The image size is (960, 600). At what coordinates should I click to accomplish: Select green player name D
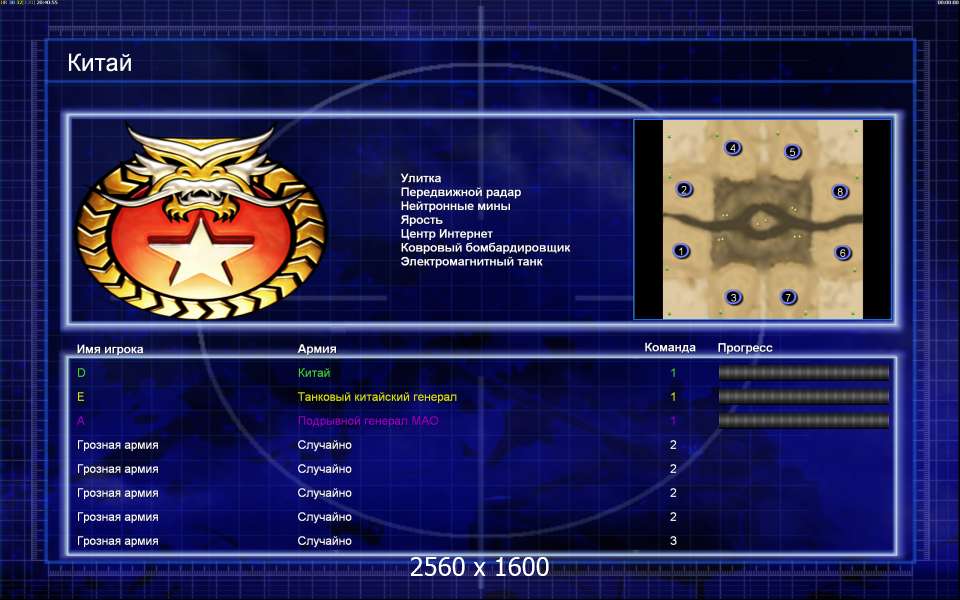click(81, 373)
